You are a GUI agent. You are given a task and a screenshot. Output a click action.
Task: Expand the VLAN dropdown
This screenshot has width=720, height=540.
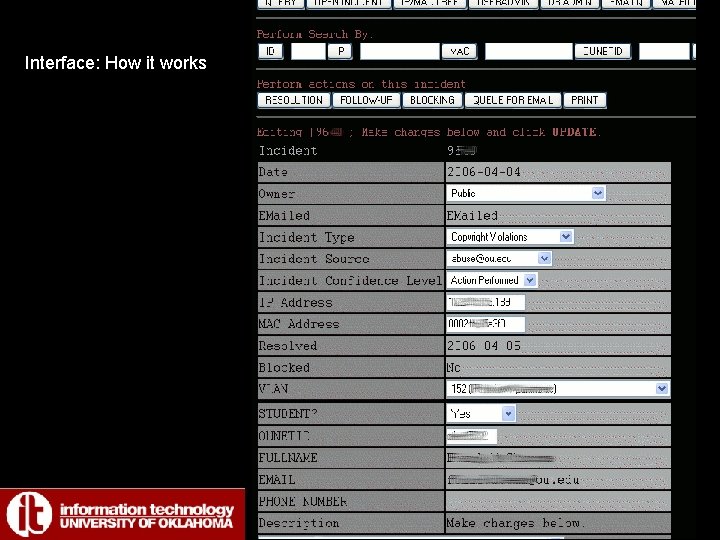click(558, 389)
